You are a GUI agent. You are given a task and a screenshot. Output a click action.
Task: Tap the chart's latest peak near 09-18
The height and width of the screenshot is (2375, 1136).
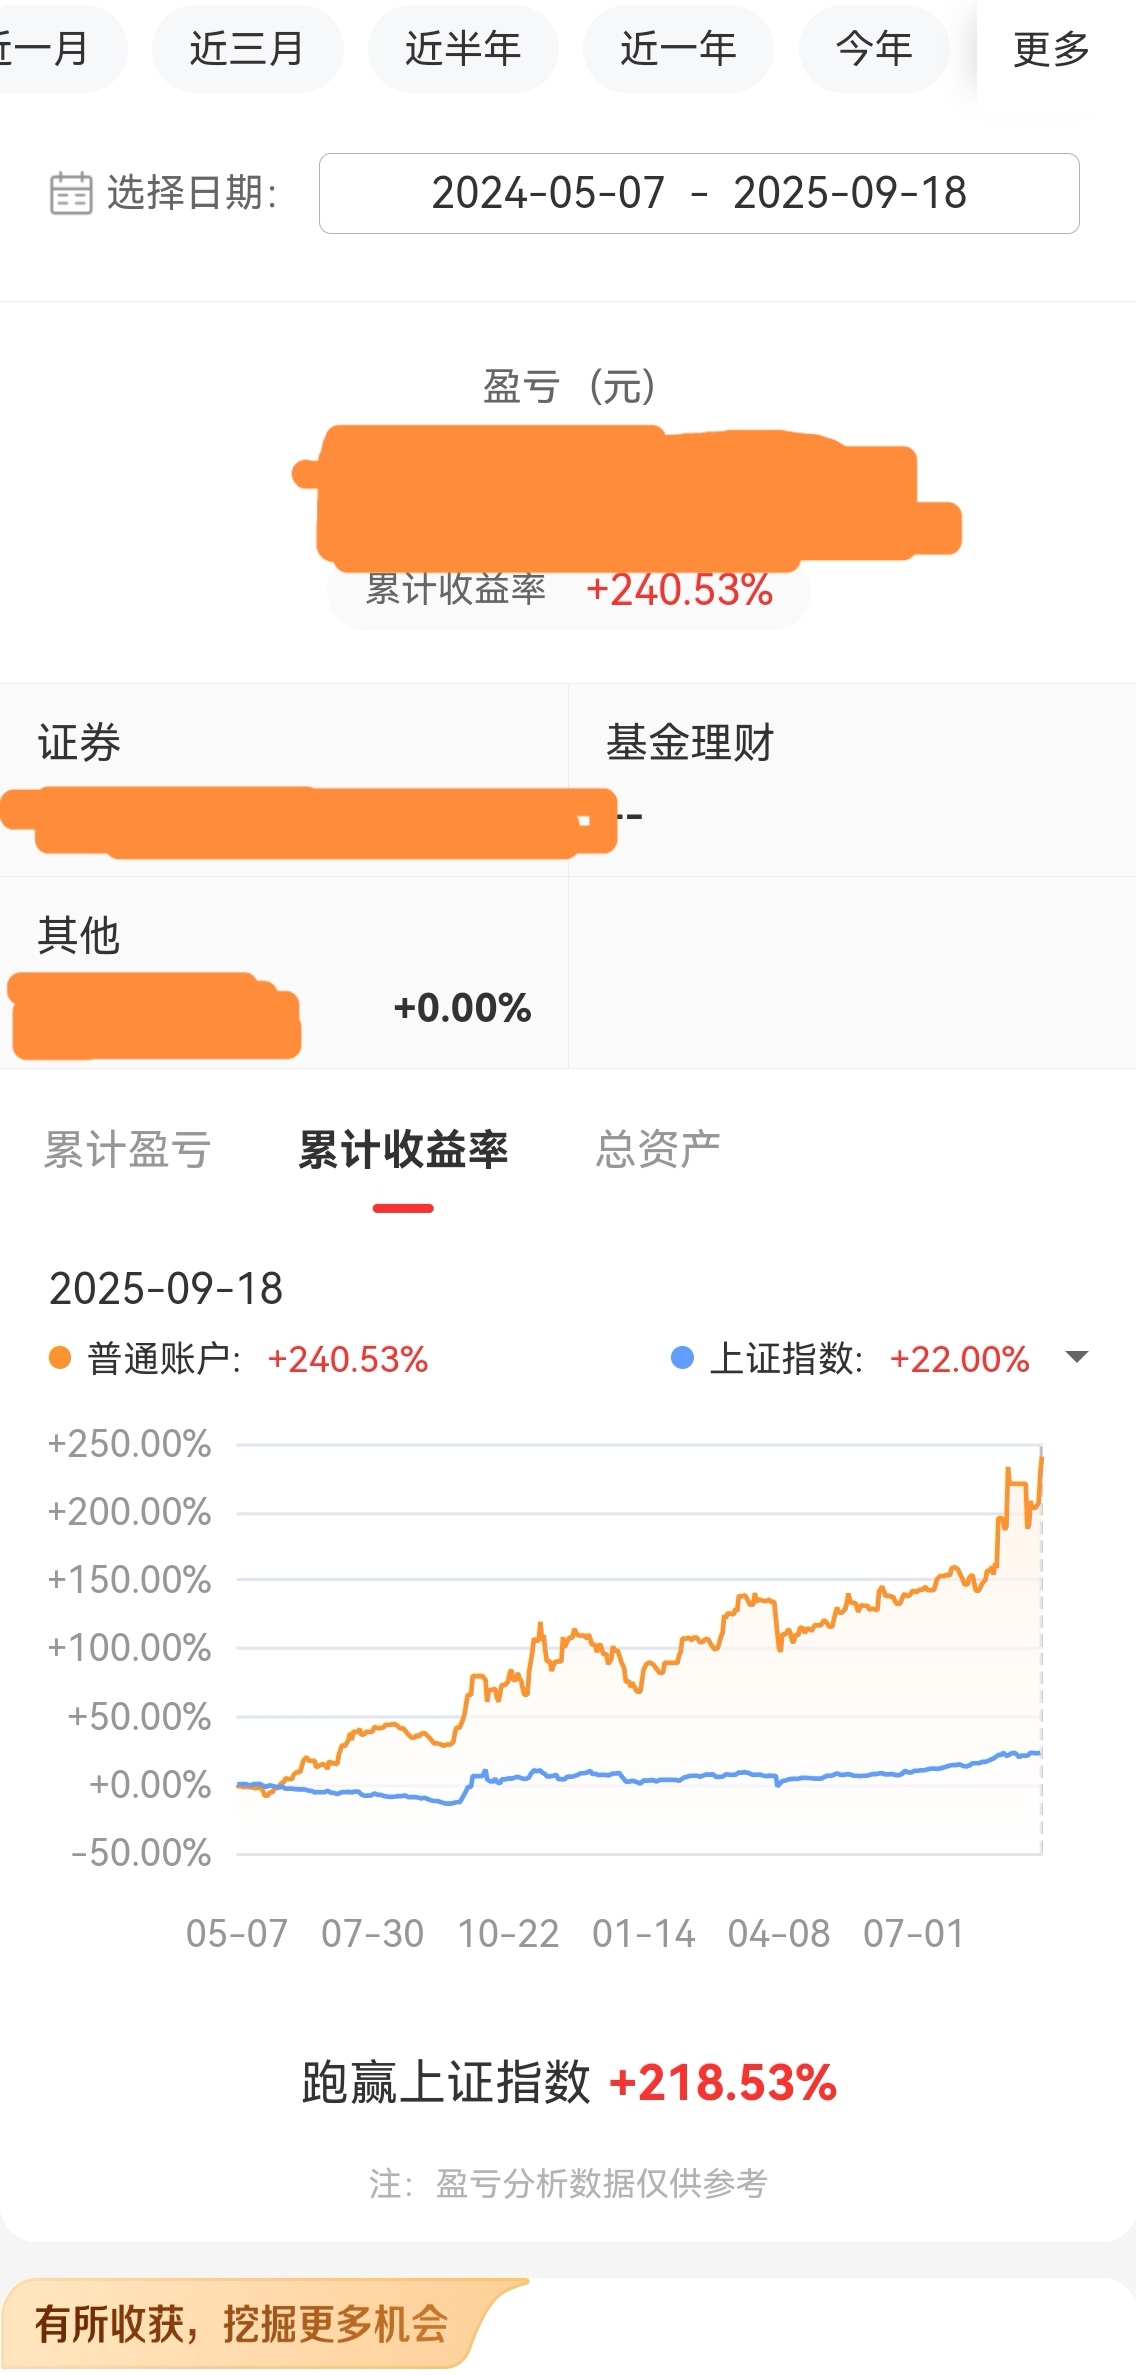(x=1041, y=1460)
